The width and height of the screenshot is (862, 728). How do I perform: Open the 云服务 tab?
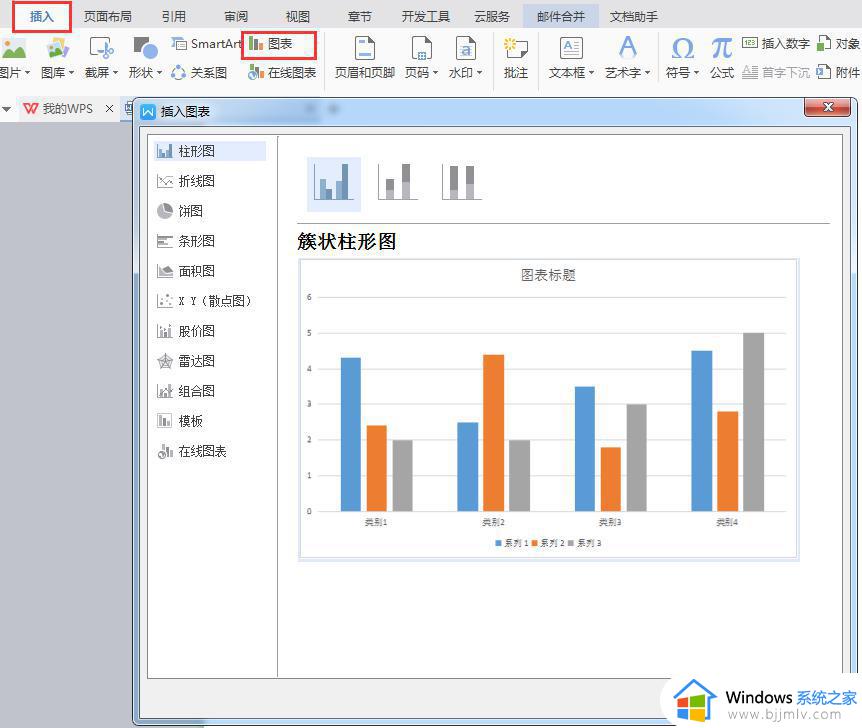(x=492, y=16)
